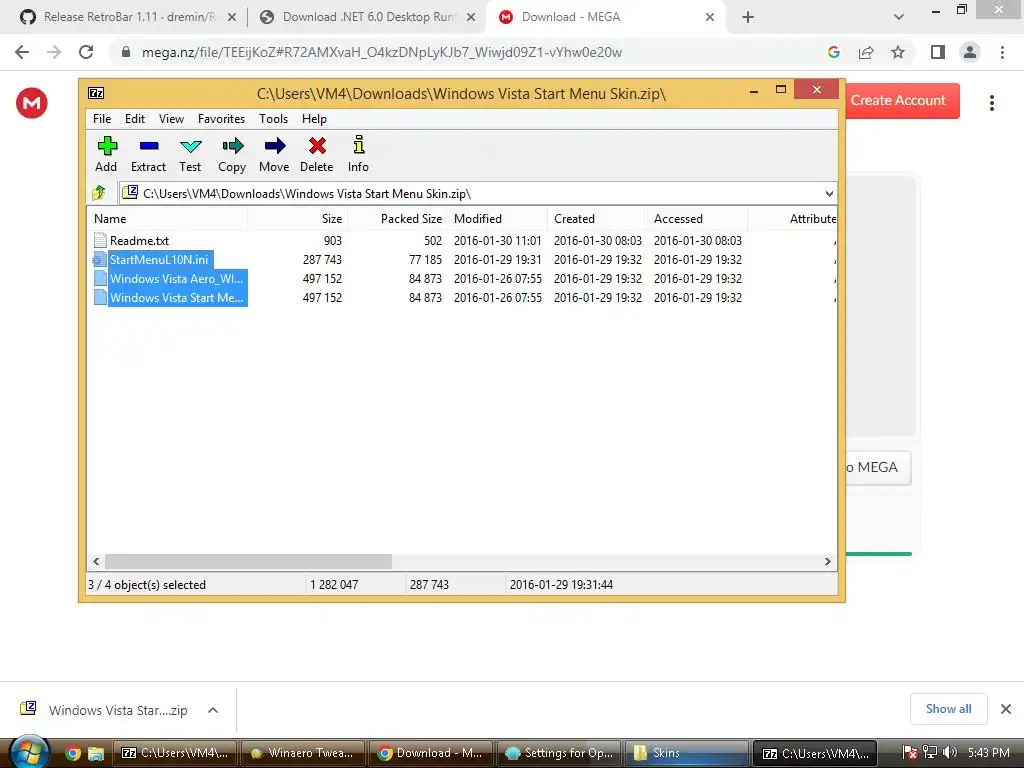Open the Windows Start orb
This screenshot has height=768, width=1024.
(29, 751)
